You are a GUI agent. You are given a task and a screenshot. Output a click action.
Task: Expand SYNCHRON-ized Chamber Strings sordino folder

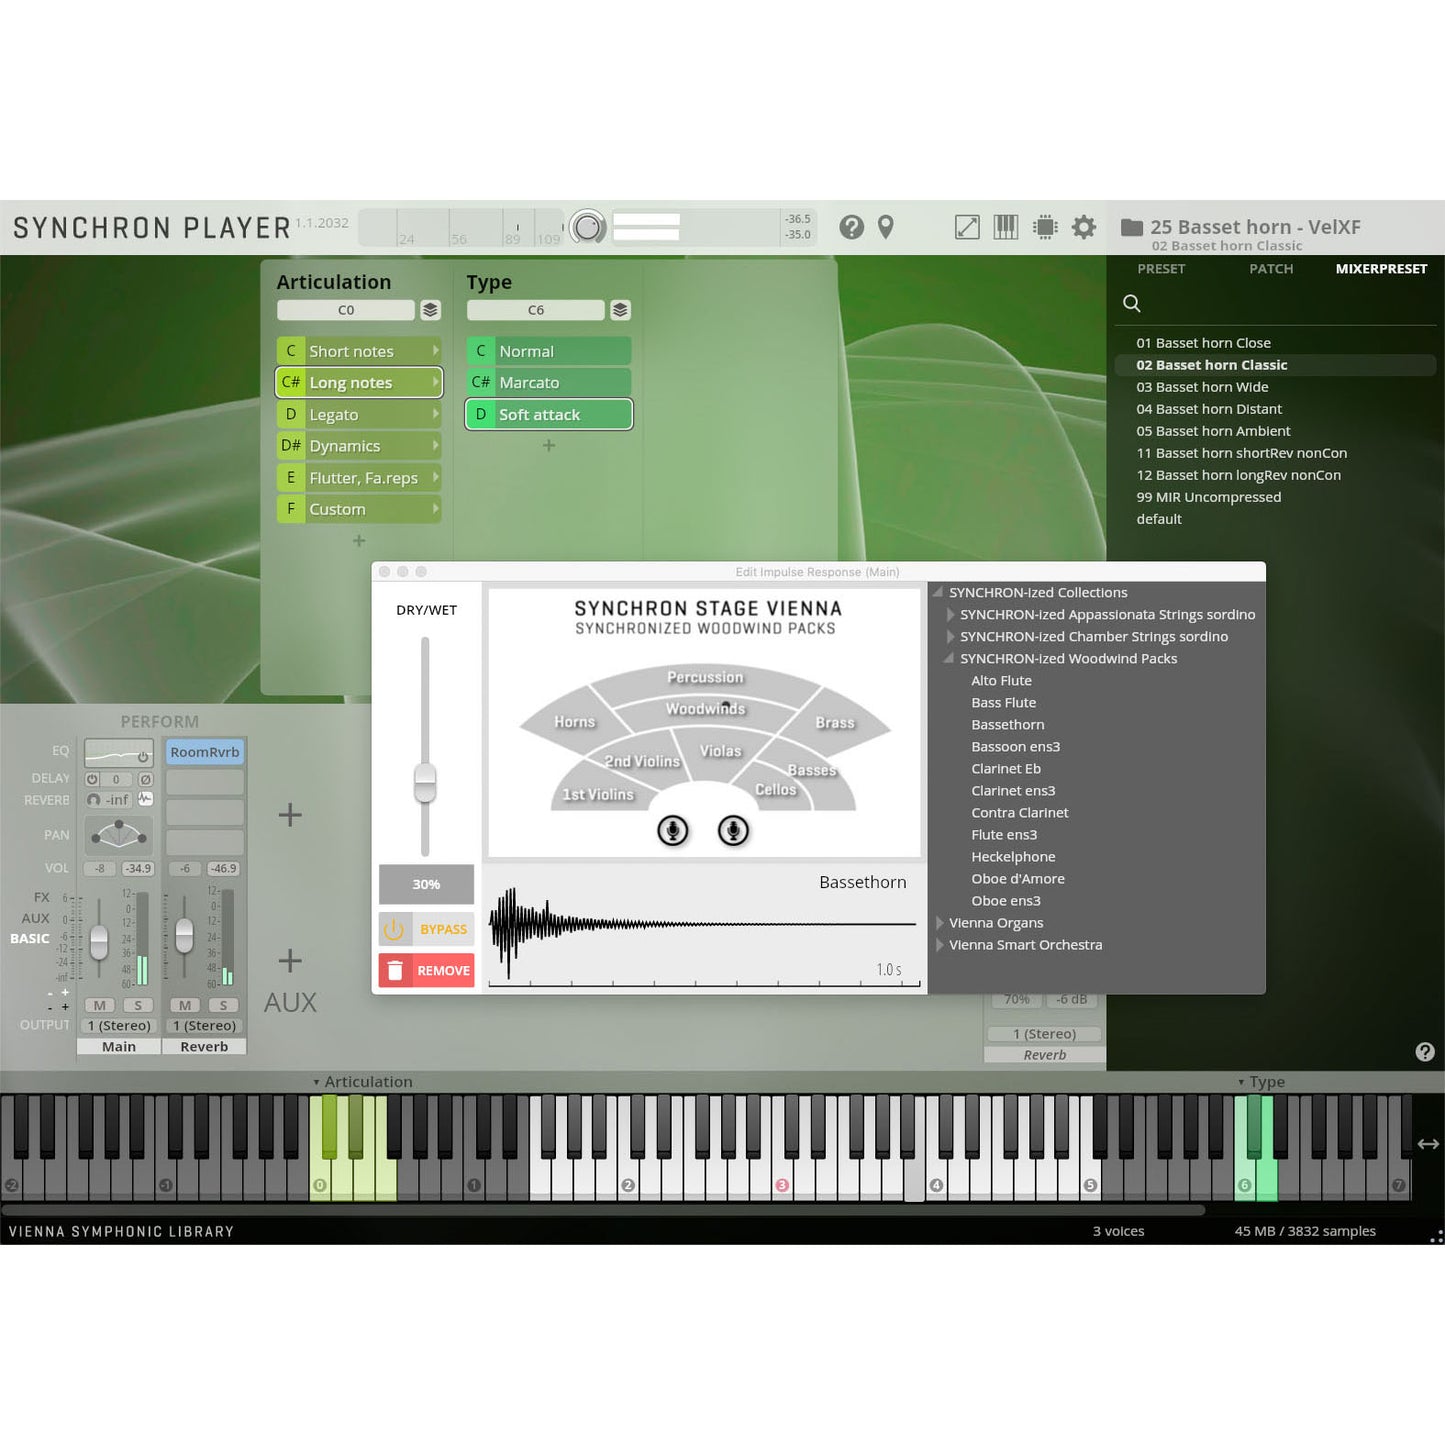(950, 637)
